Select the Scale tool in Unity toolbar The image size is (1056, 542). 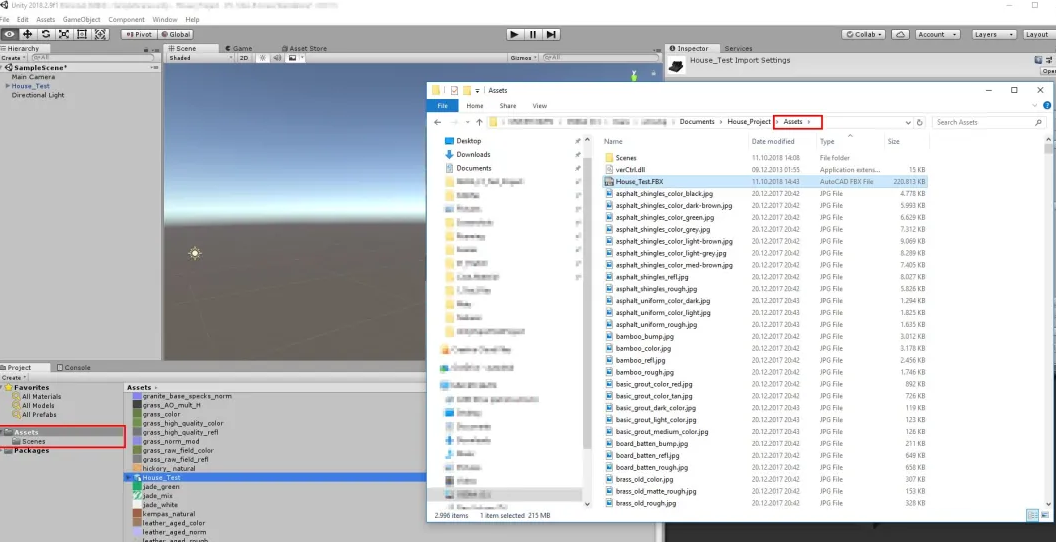click(x=64, y=34)
